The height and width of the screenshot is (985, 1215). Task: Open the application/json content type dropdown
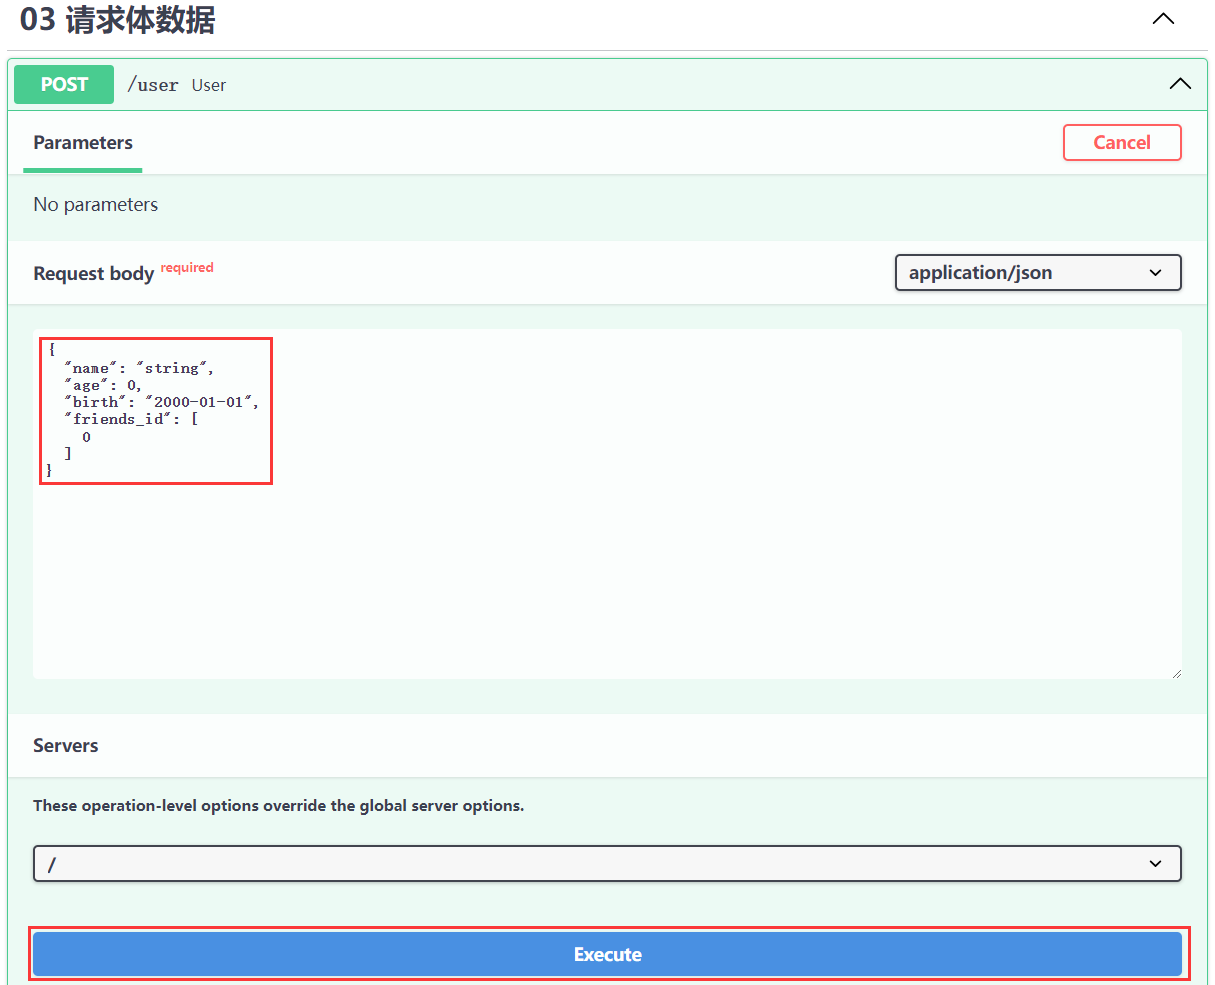(1037, 273)
